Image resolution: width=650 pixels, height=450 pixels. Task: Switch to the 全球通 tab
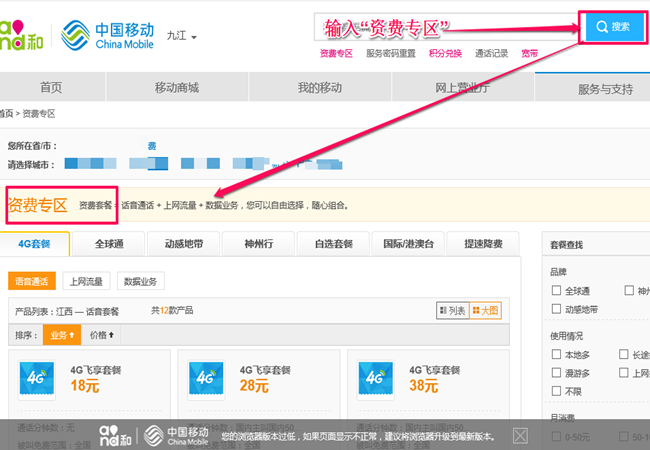pyautogui.click(x=109, y=244)
